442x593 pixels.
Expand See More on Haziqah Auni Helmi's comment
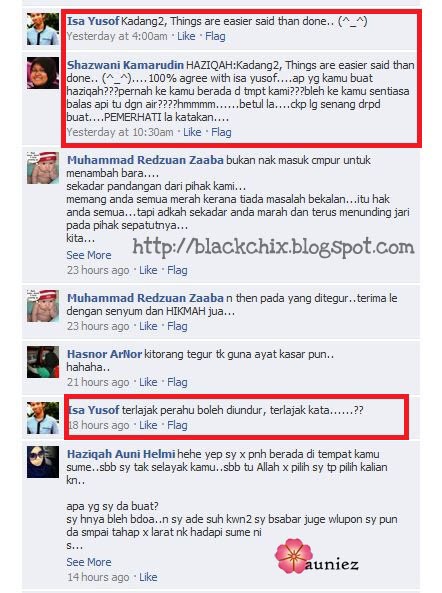click(89, 562)
